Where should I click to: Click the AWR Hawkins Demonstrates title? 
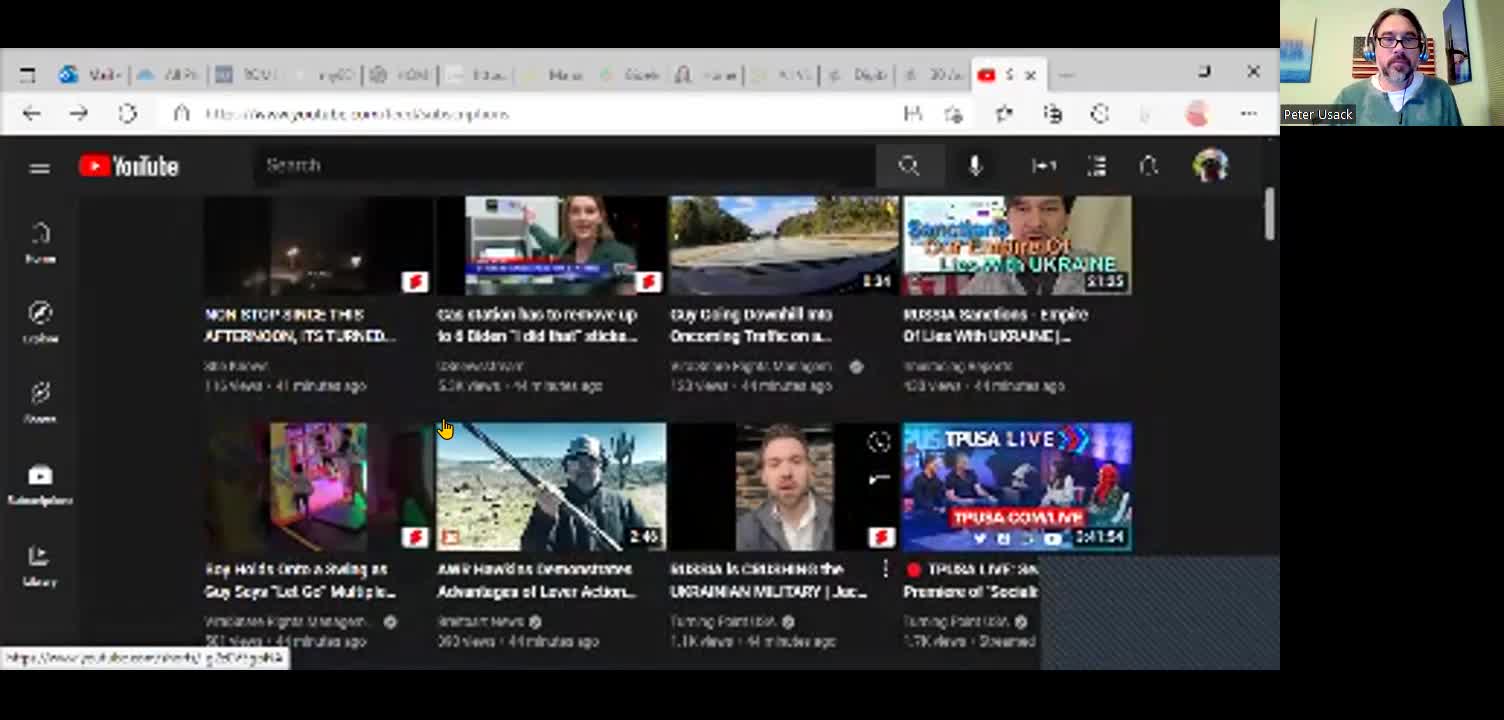[537, 580]
